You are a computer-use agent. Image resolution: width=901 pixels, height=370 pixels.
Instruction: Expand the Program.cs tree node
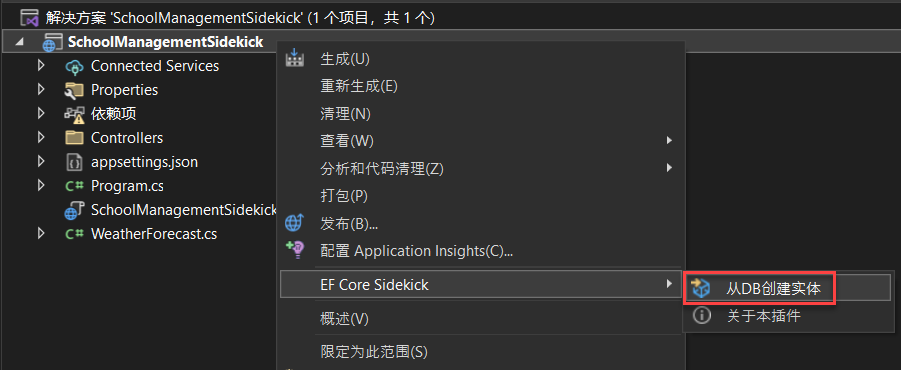40,185
